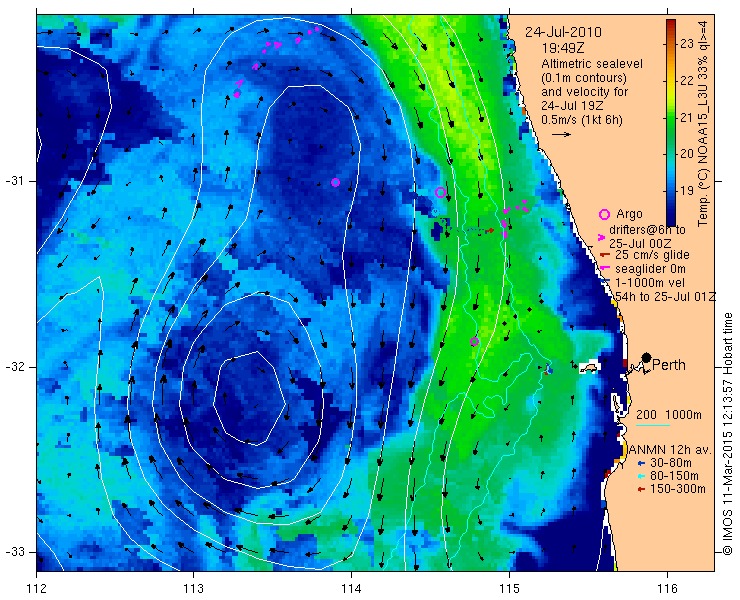Click the red glide arrow legend marker
The image size is (740, 600).
tap(604, 255)
